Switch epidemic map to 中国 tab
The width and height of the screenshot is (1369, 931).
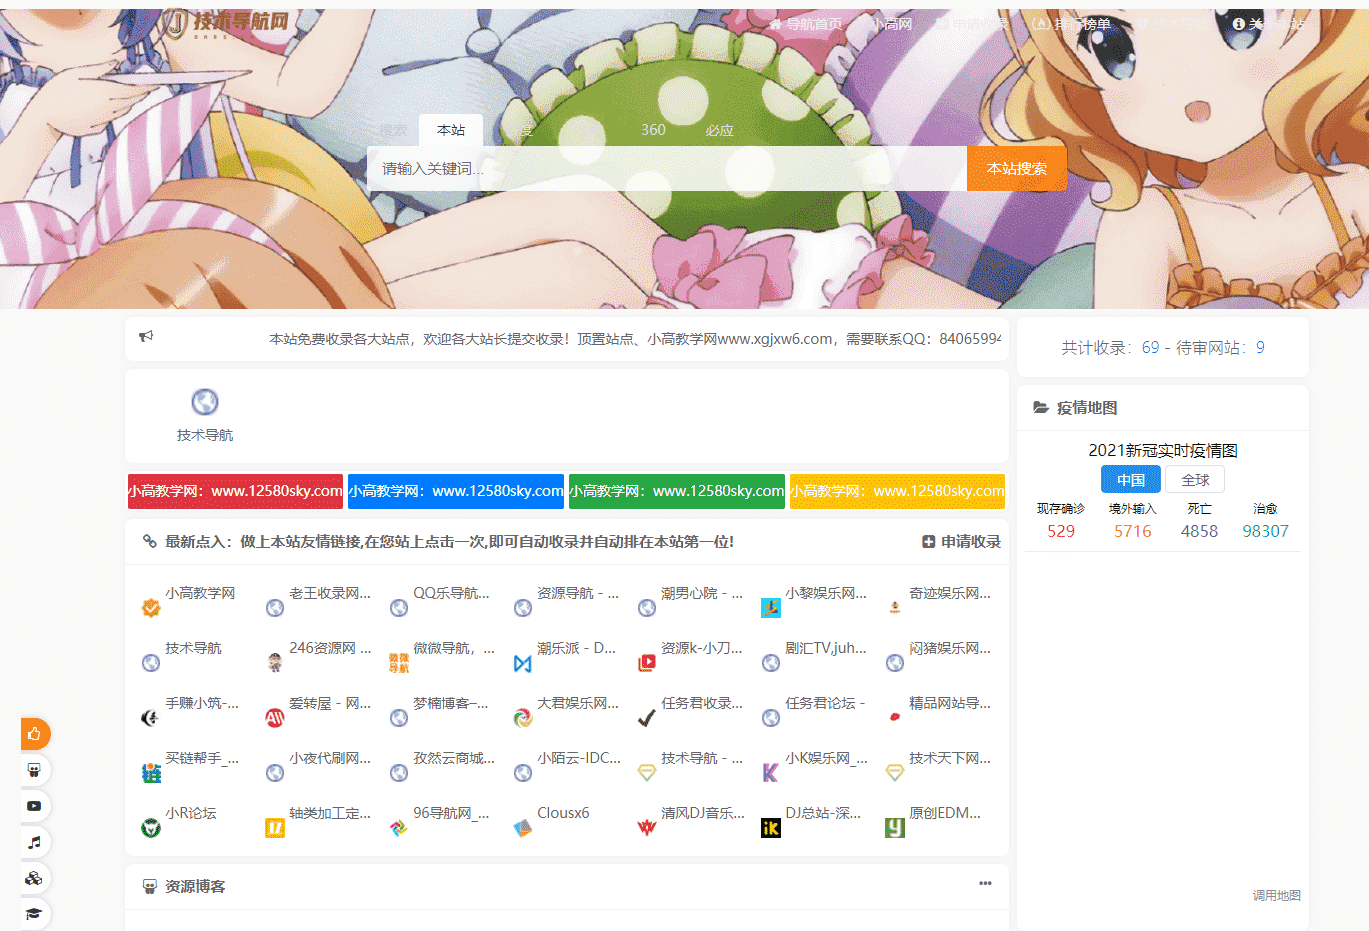[1131, 480]
